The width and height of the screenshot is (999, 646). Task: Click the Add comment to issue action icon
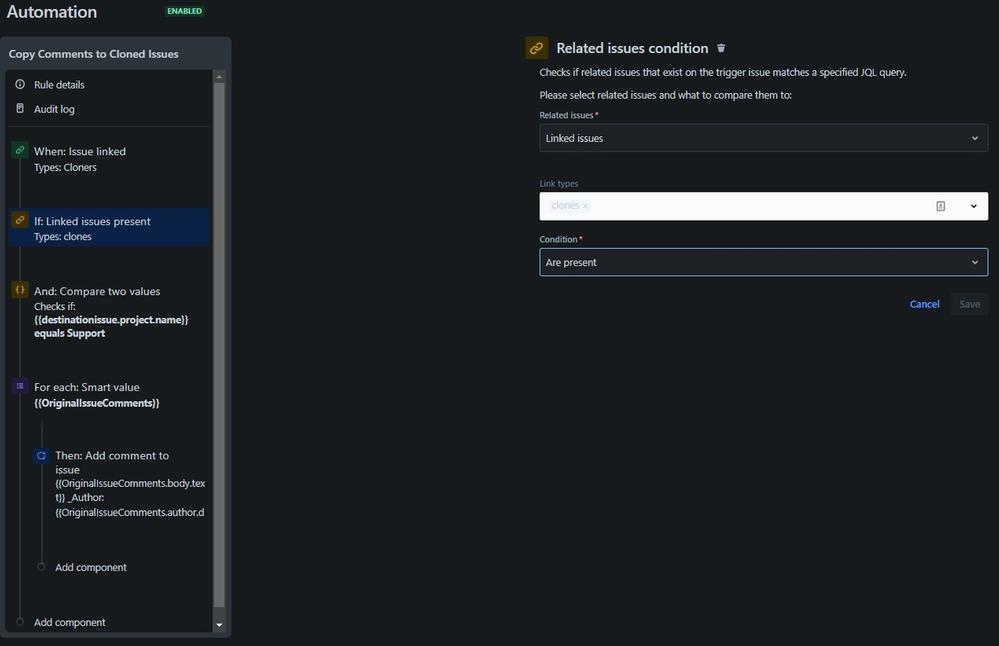[41, 456]
